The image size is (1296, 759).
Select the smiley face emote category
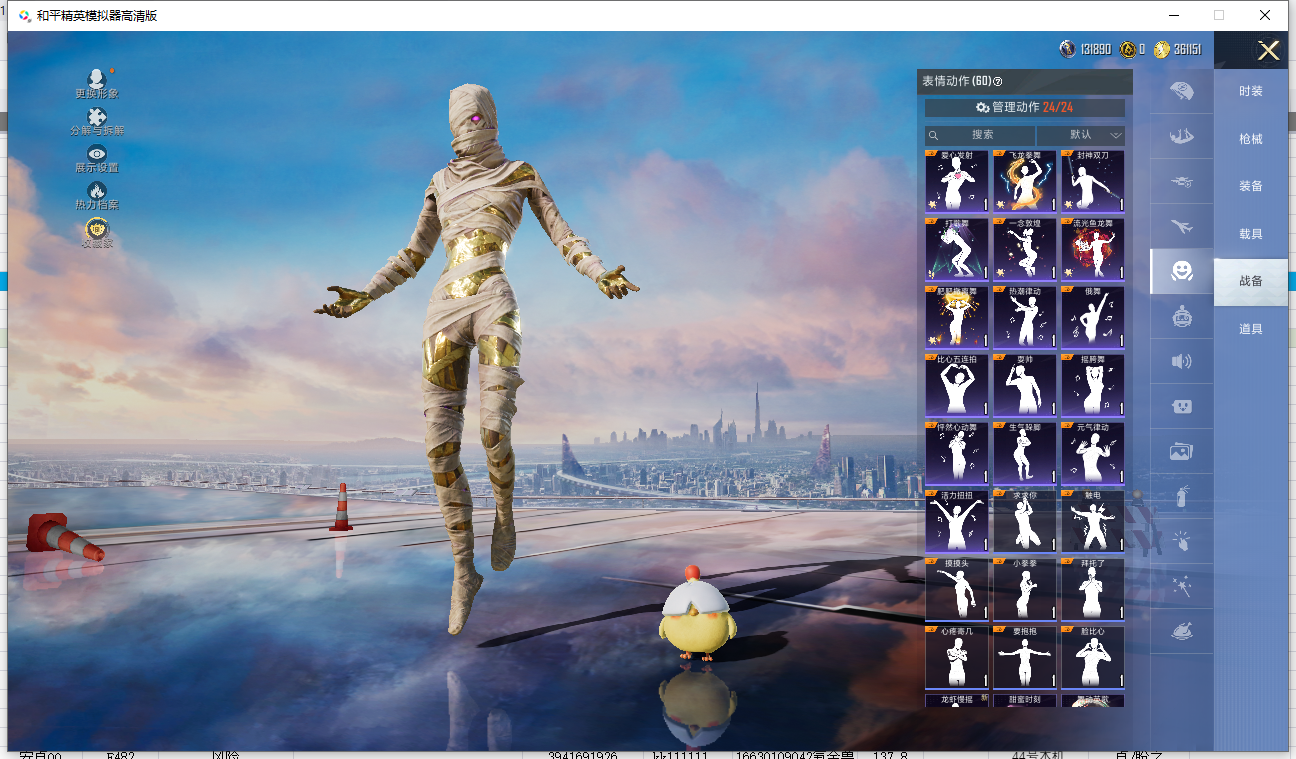[x=1182, y=271]
